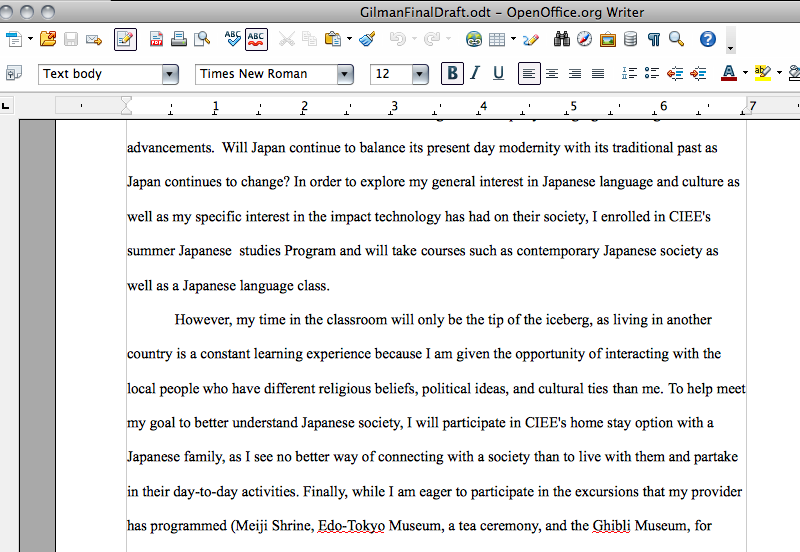
Task: Toggle Italic formatting
Action: (475, 73)
